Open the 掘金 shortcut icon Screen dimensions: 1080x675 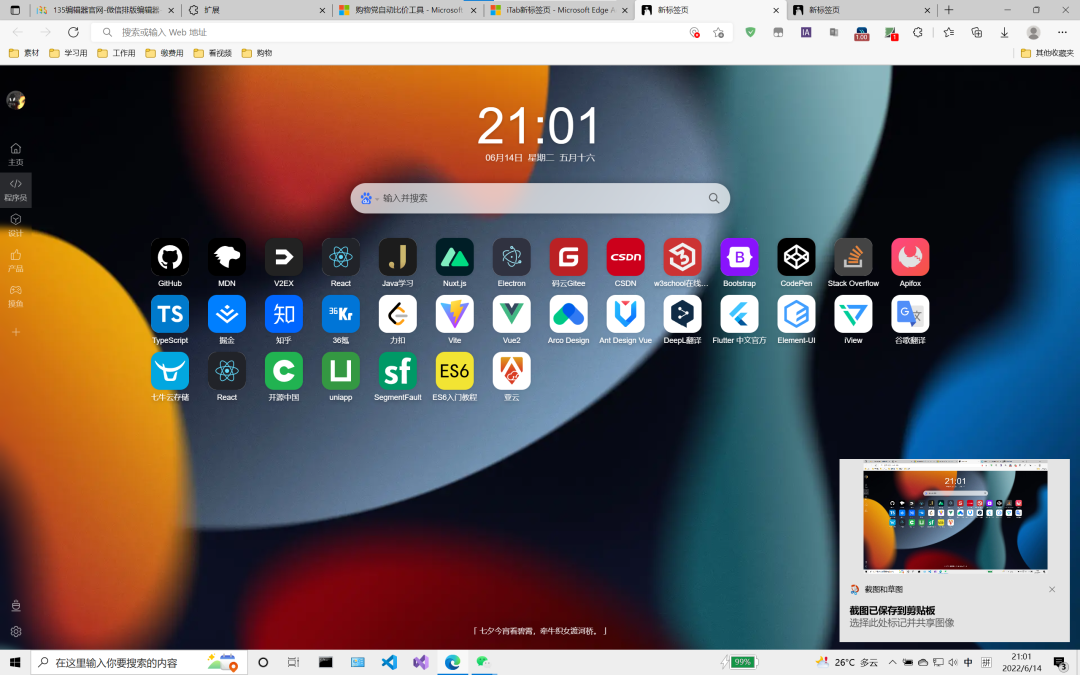227,314
